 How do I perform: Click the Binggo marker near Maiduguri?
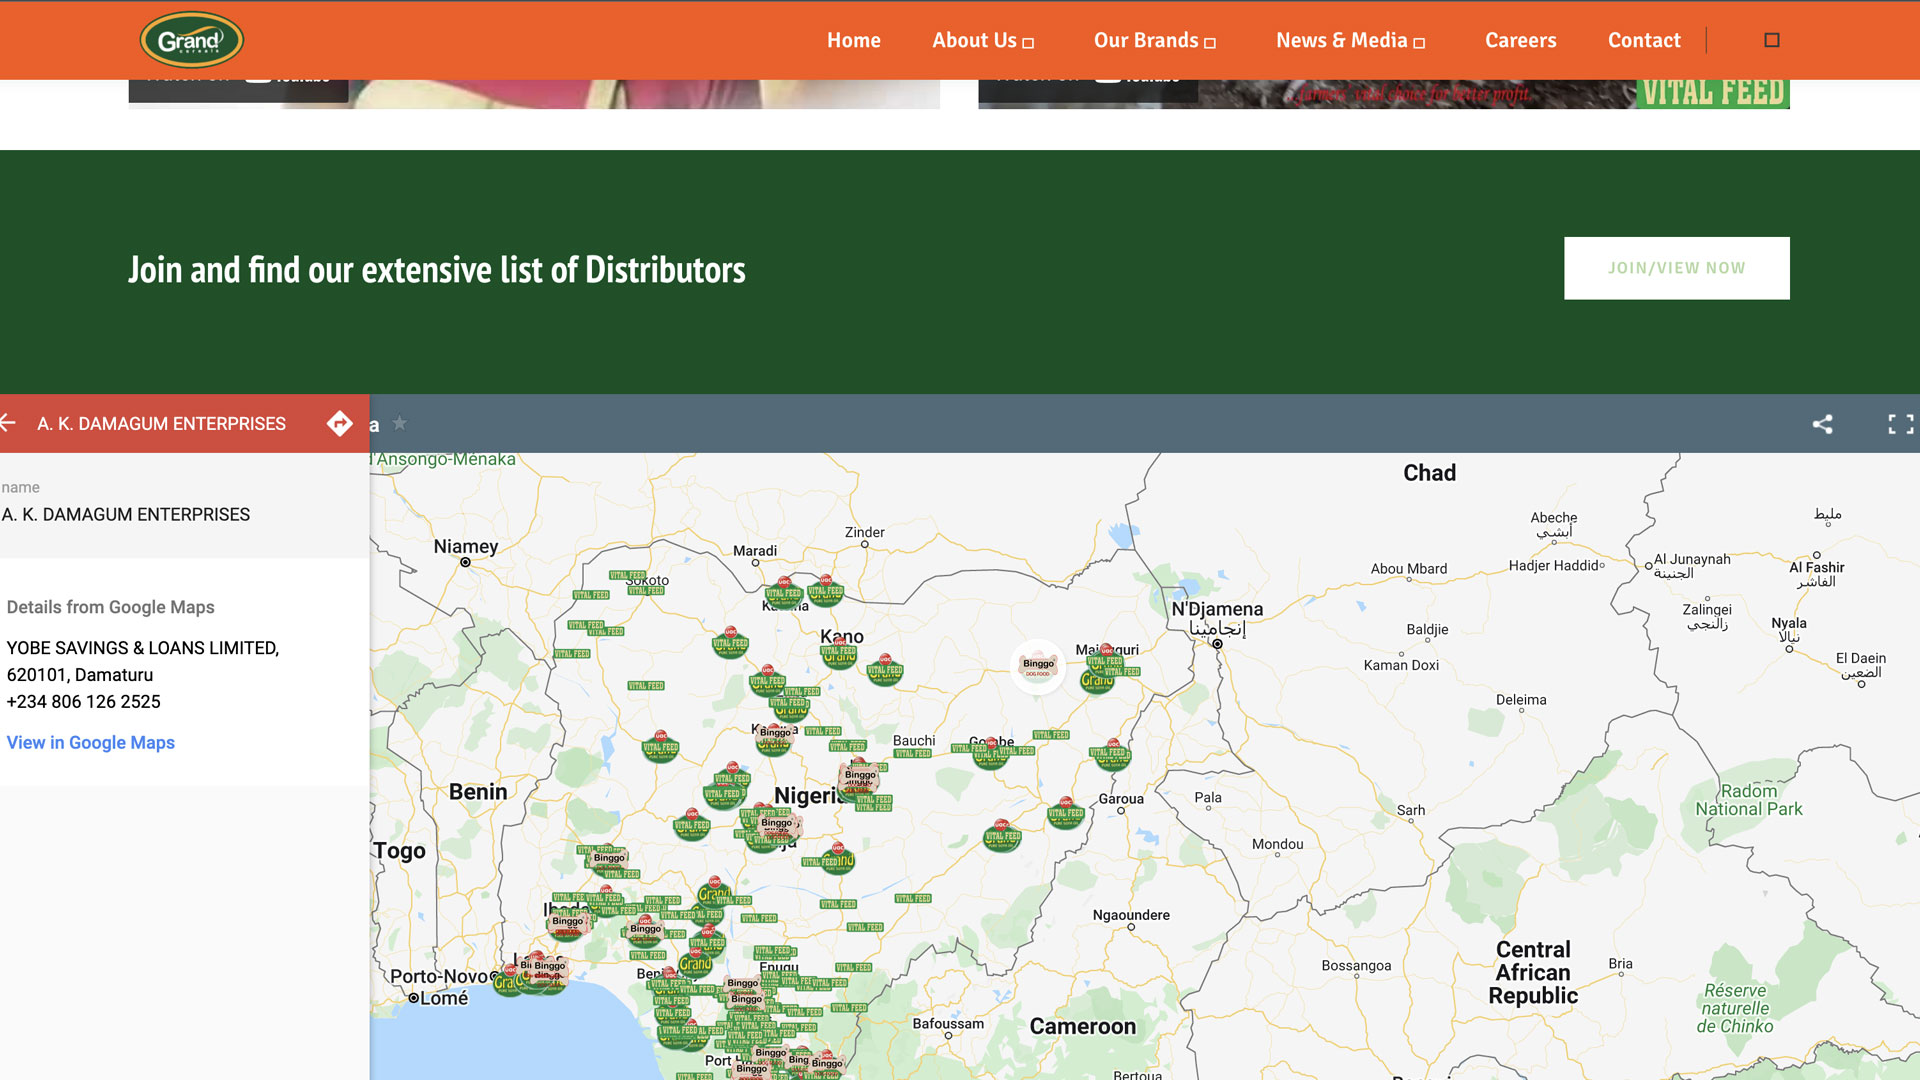coord(1038,666)
